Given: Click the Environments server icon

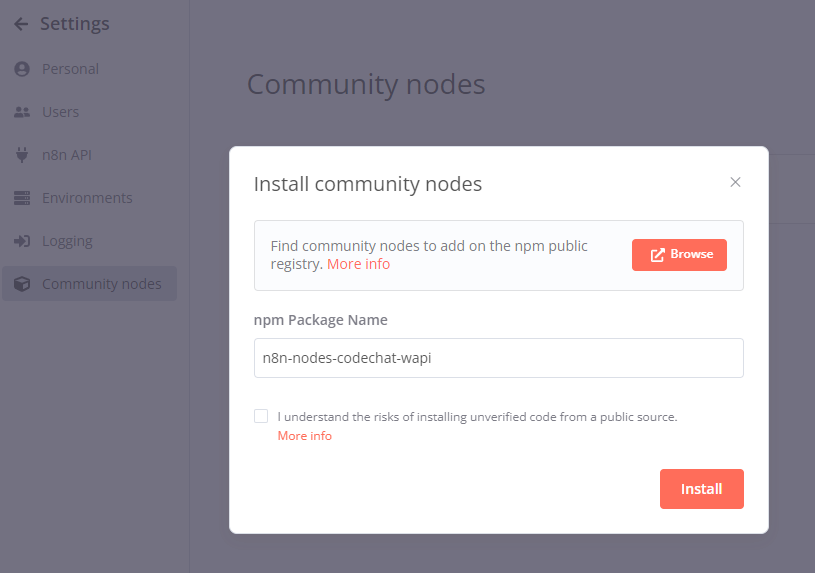Looking at the screenshot, I should click(22, 198).
